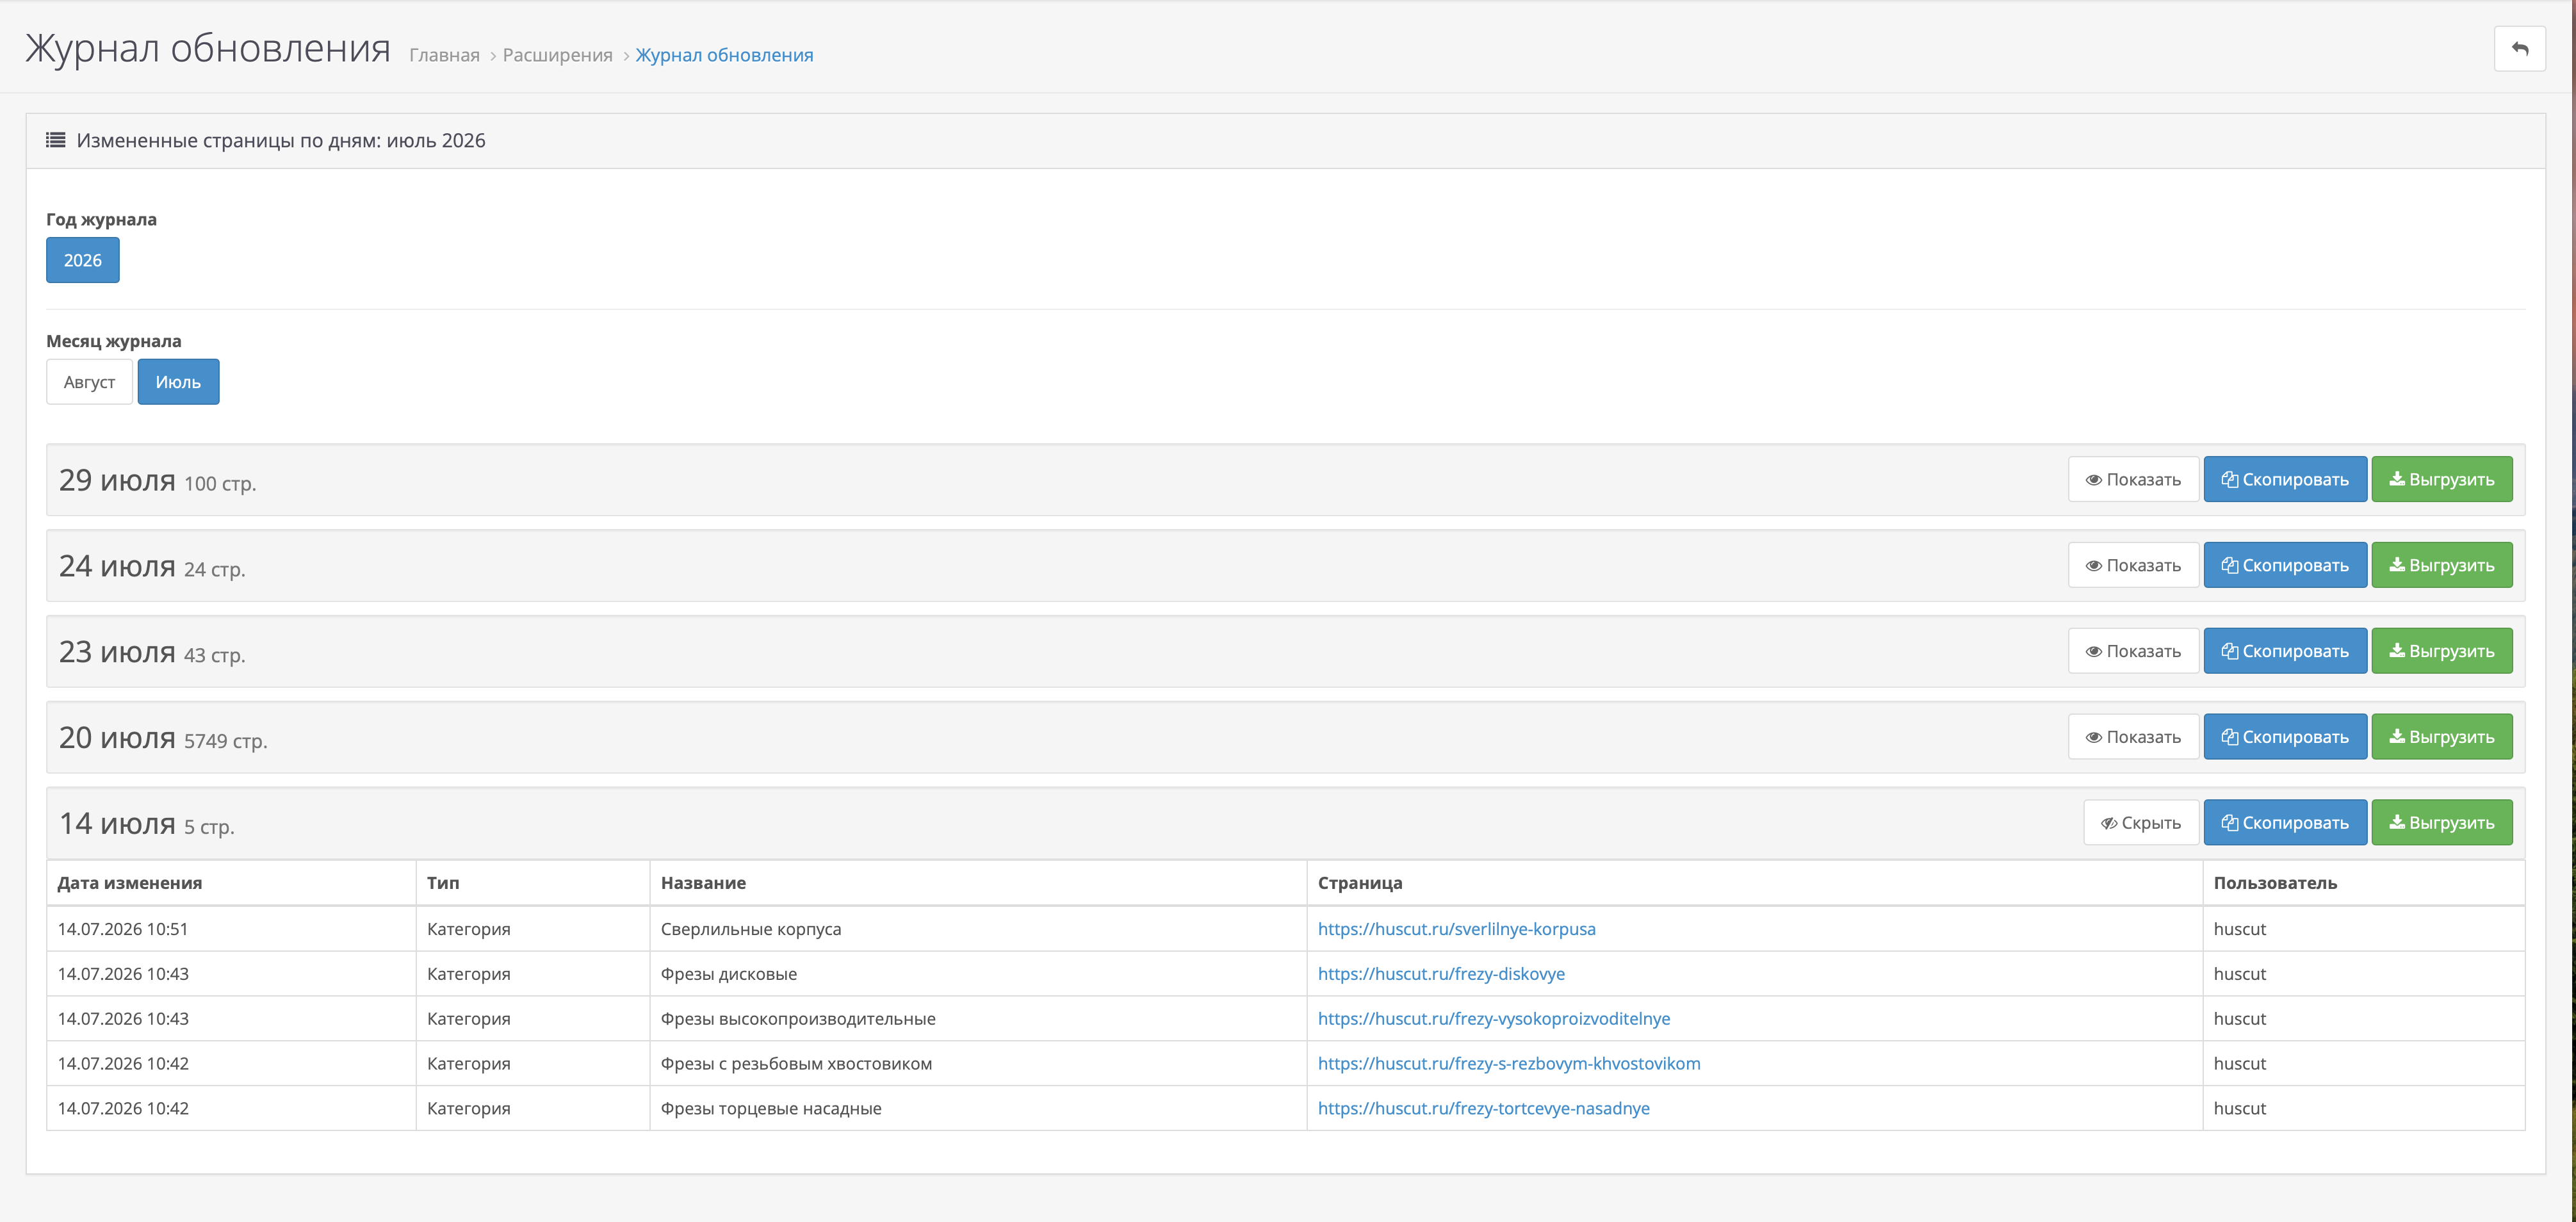Open the frezy-s-rezbovym-khvostovikom link
2576x1222 pixels.
pyautogui.click(x=1509, y=1064)
